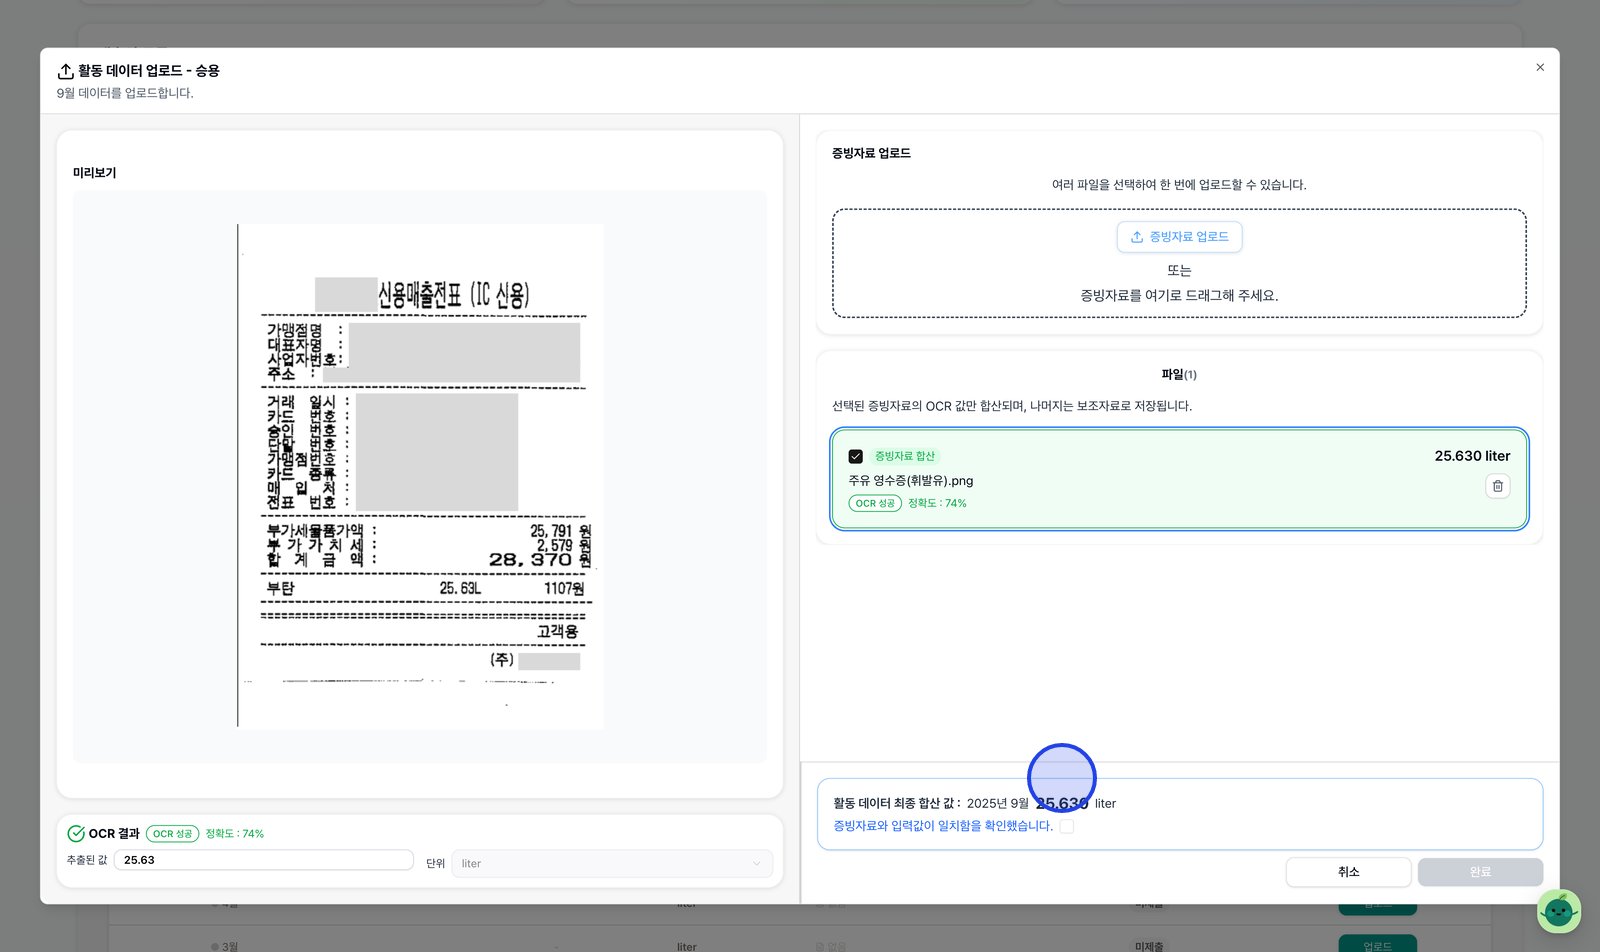Click the upload icon in dialog title

(x=65, y=71)
